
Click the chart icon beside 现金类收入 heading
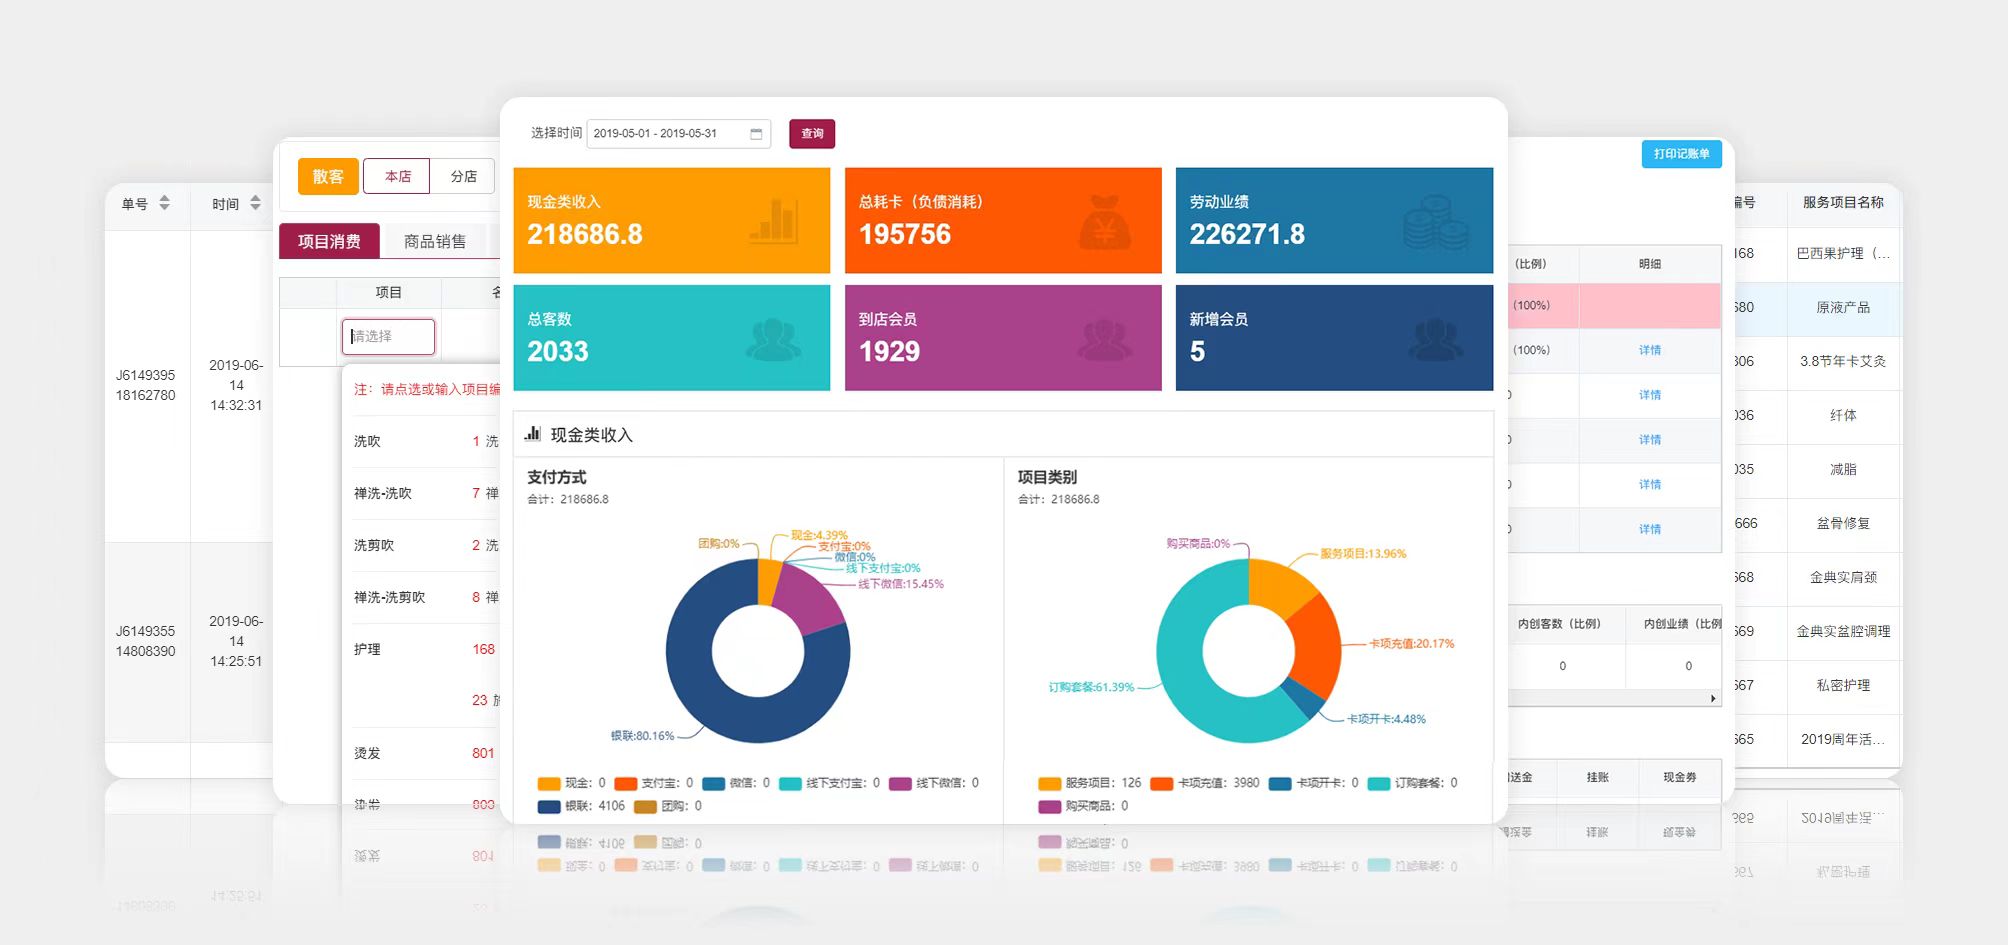tap(533, 434)
